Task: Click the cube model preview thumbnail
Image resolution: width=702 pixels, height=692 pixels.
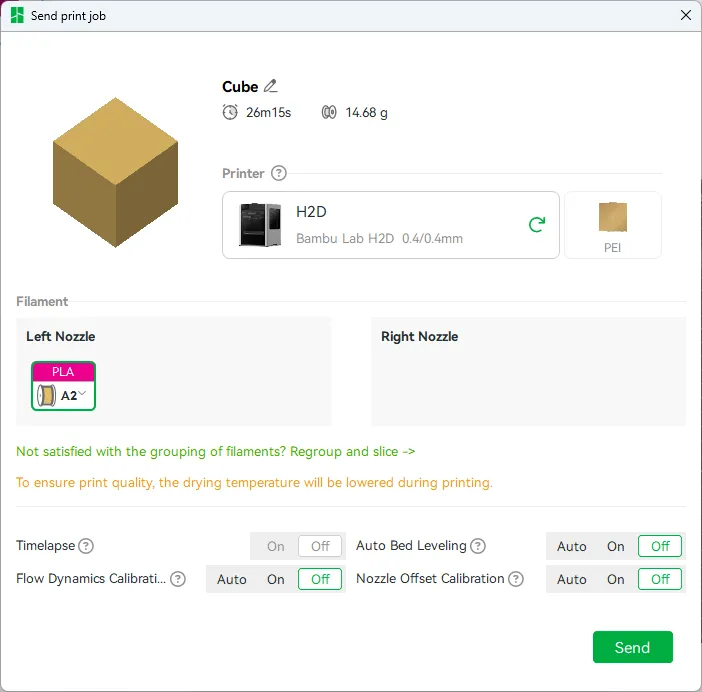Action: point(115,172)
